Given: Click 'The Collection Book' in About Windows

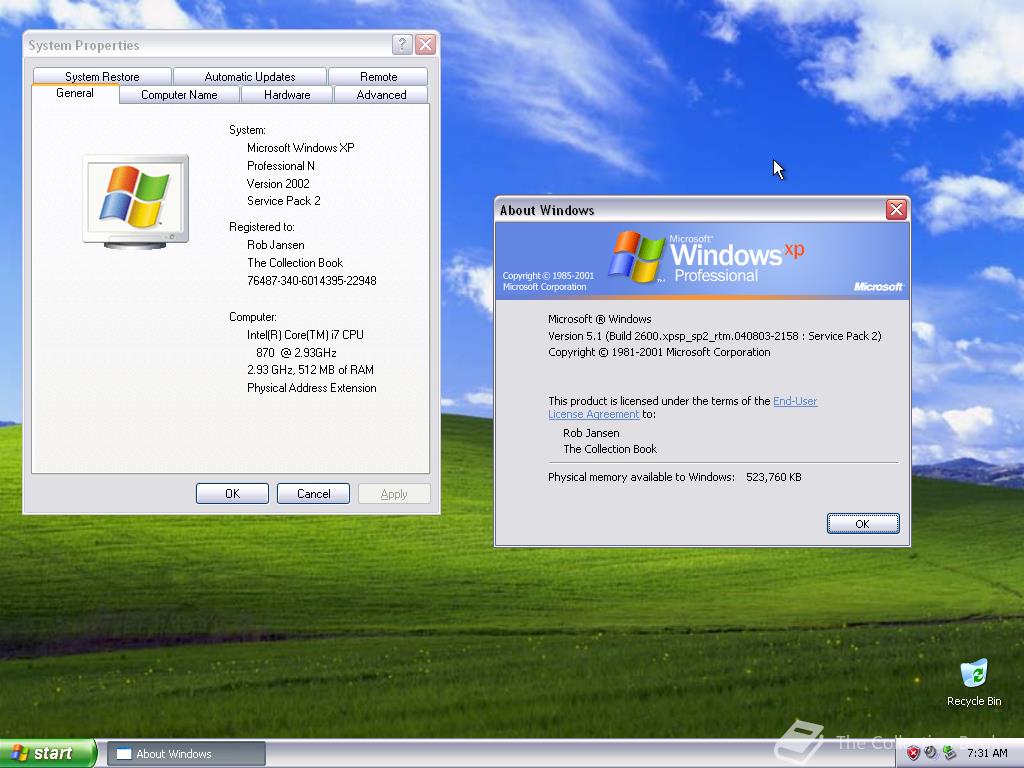Looking at the screenshot, I should pos(610,449).
